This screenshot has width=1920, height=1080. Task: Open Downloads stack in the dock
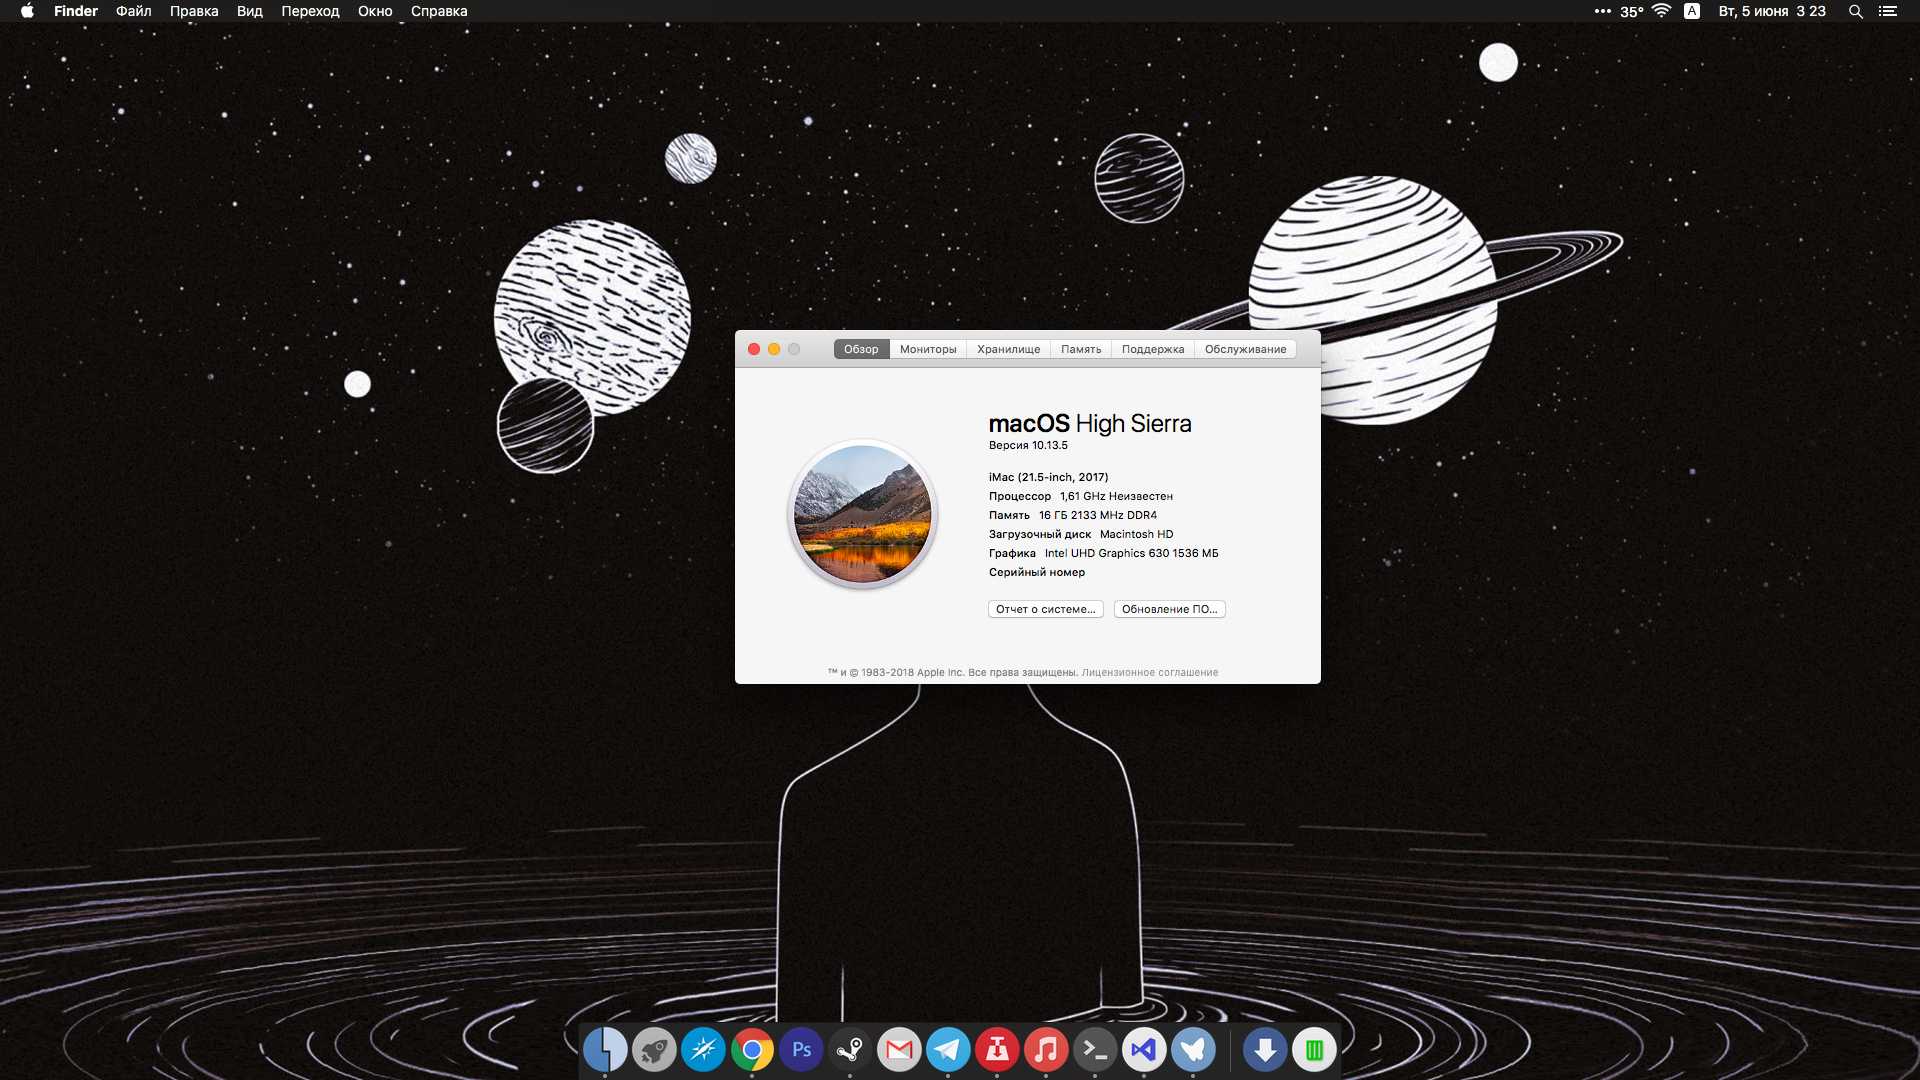pyautogui.click(x=1265, y=1050)
